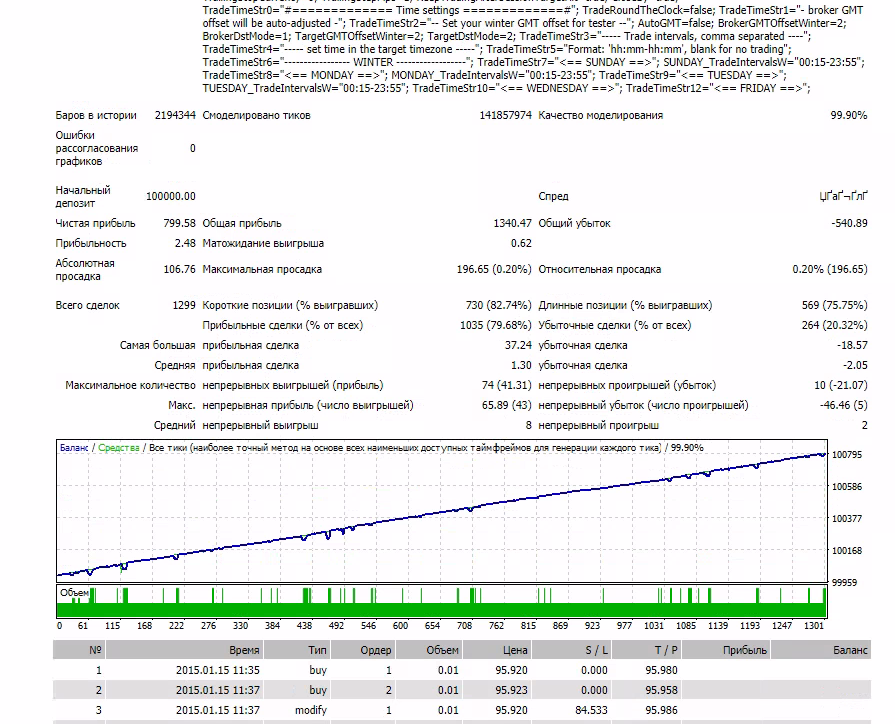Viewport: 895px width, 724px height.
Task: Select the deposit value 100000.00
Action: [171, 196]
